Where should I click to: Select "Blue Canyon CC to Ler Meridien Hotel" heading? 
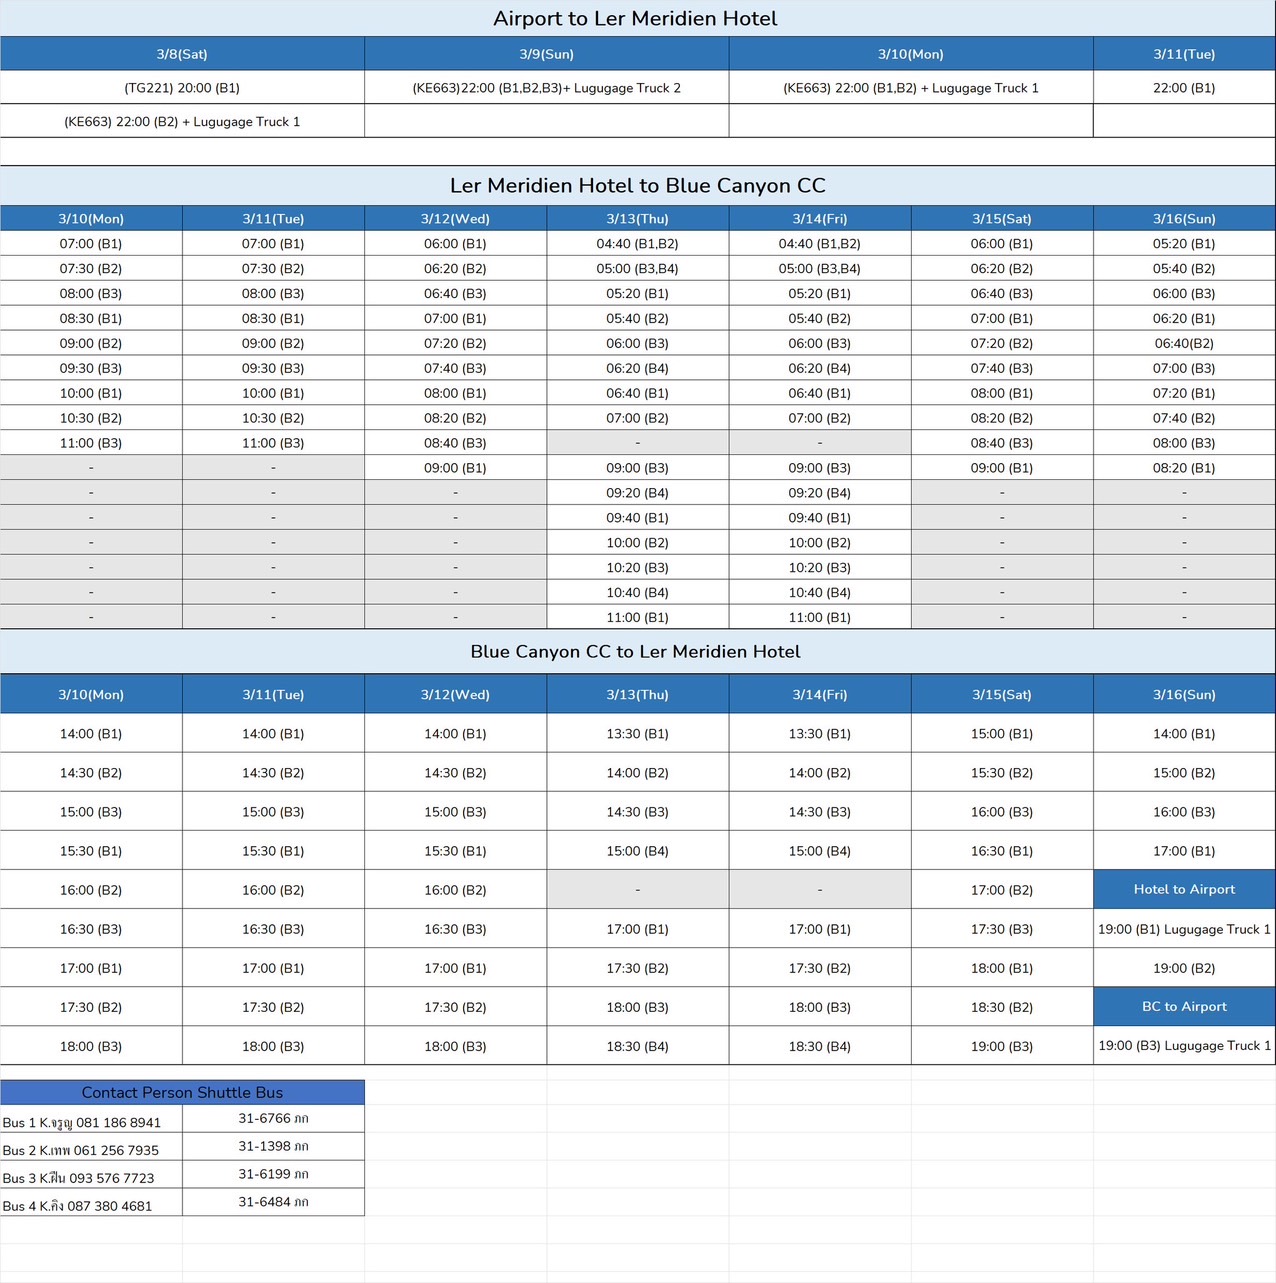(x=636, y=652)
